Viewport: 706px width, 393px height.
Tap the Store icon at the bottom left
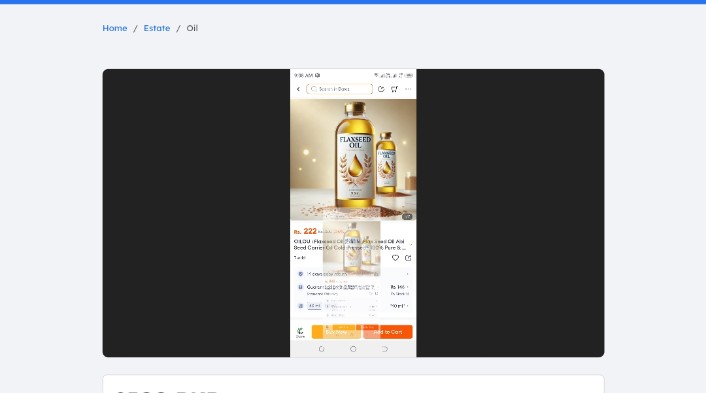point(300,333)
